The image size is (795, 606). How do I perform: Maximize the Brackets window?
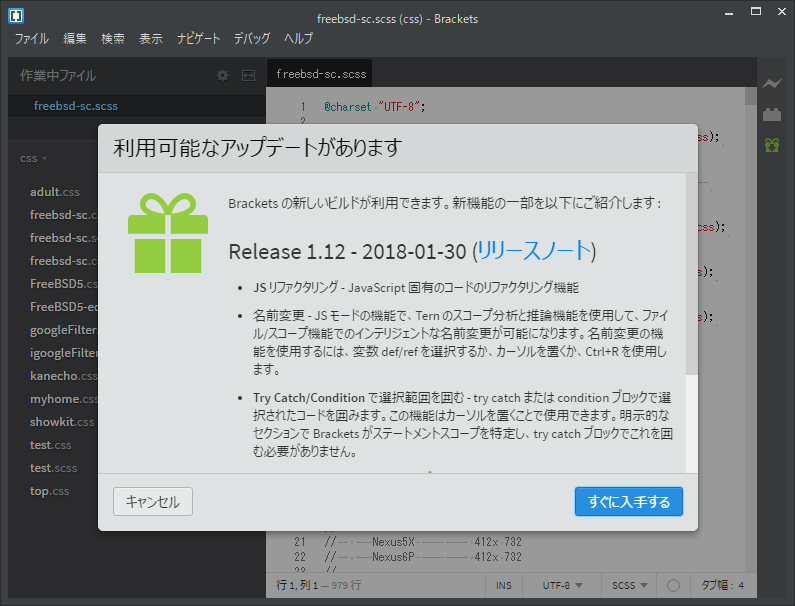pyautogui.click(x=756, y=12)
